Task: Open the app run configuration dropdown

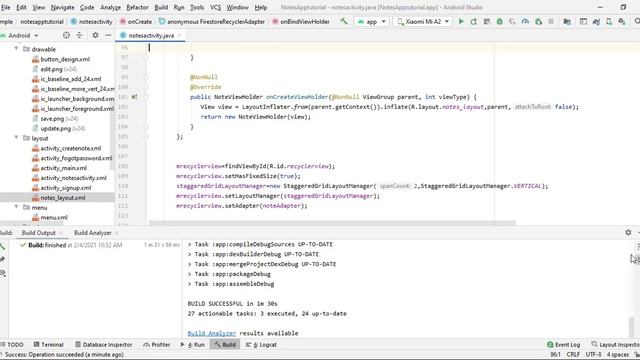Action: [371, 21]
